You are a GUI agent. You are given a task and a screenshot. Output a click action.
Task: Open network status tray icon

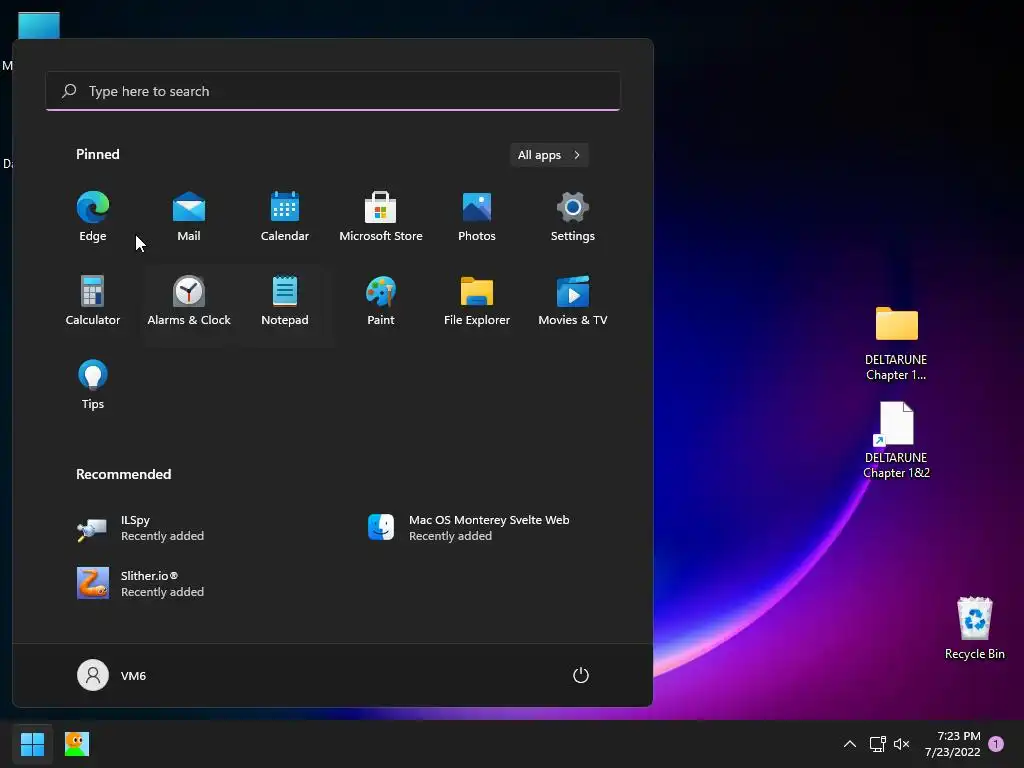tap(877, 744)
